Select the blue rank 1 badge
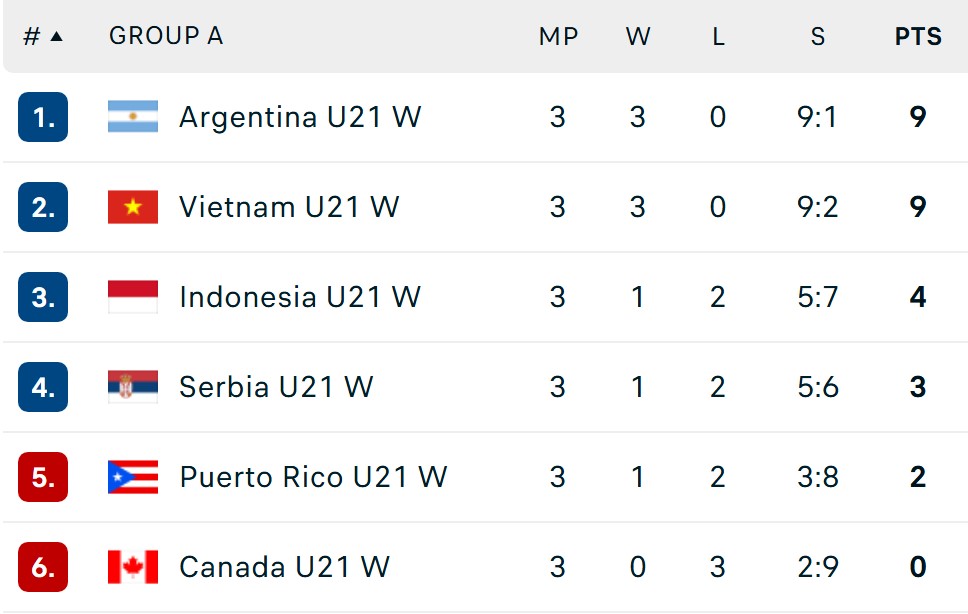Screen dimensions: 968x614 pyautogui.click(x=43, y=117)
